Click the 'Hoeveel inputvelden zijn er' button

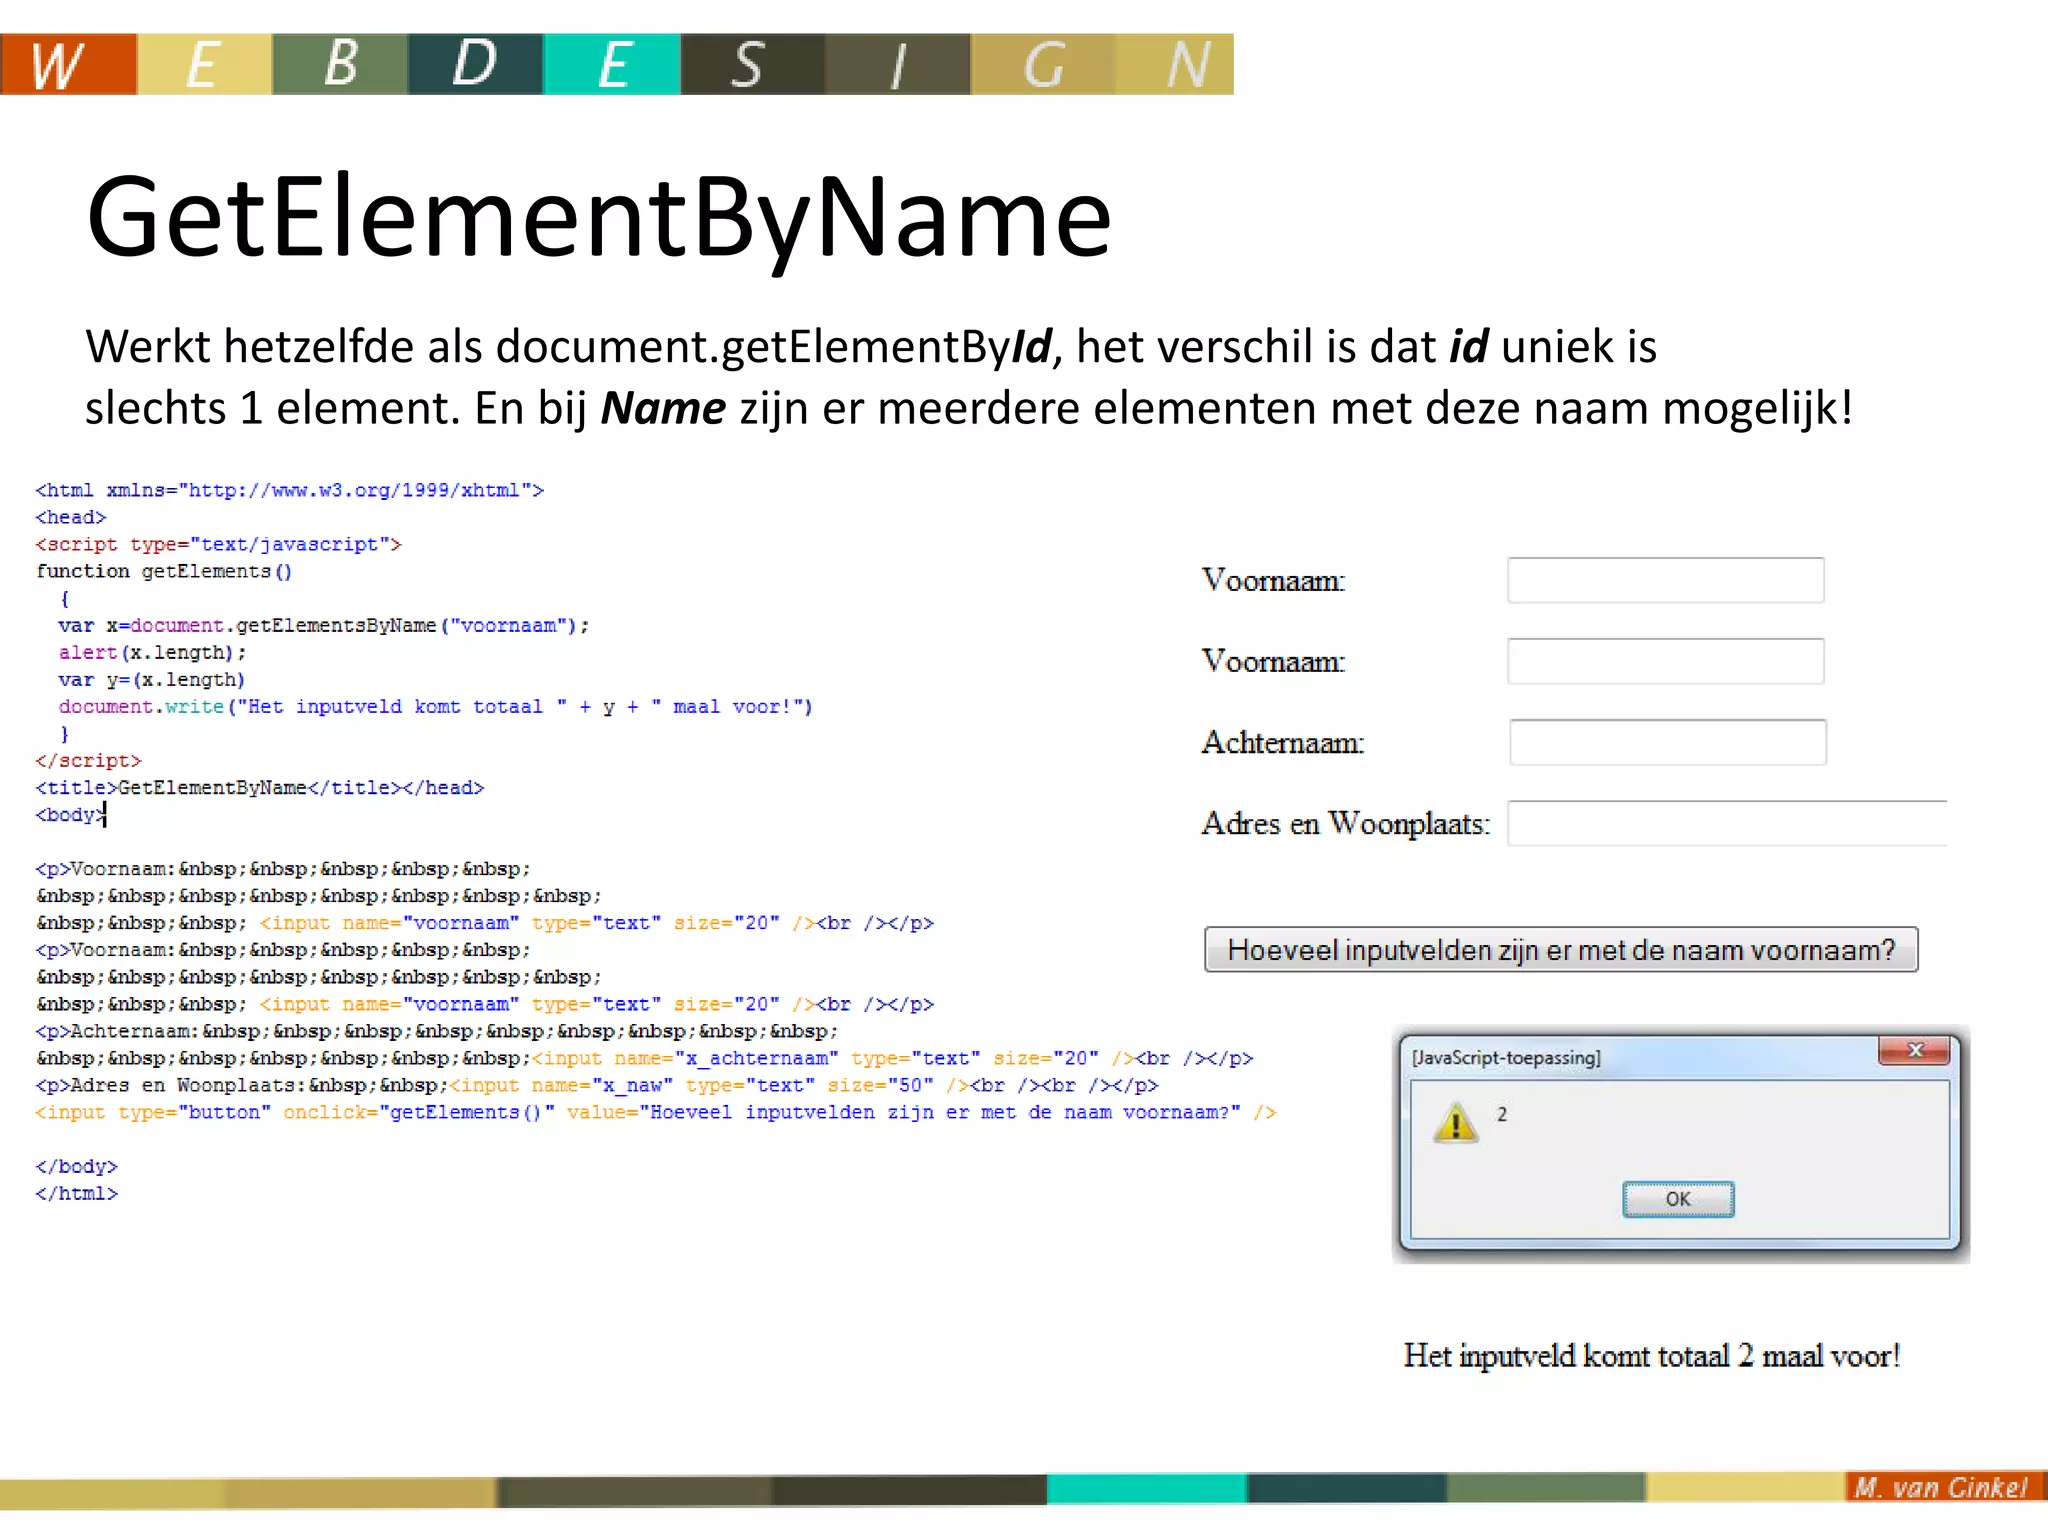1560,950
